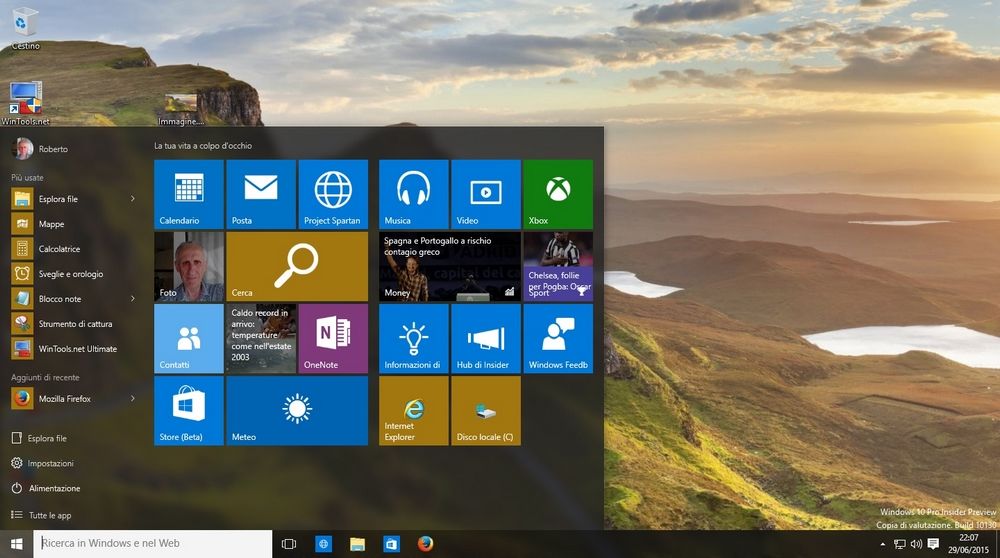Open the volume control in system tray
Viewport: 1000px width, 558px height.
(916, 544)
